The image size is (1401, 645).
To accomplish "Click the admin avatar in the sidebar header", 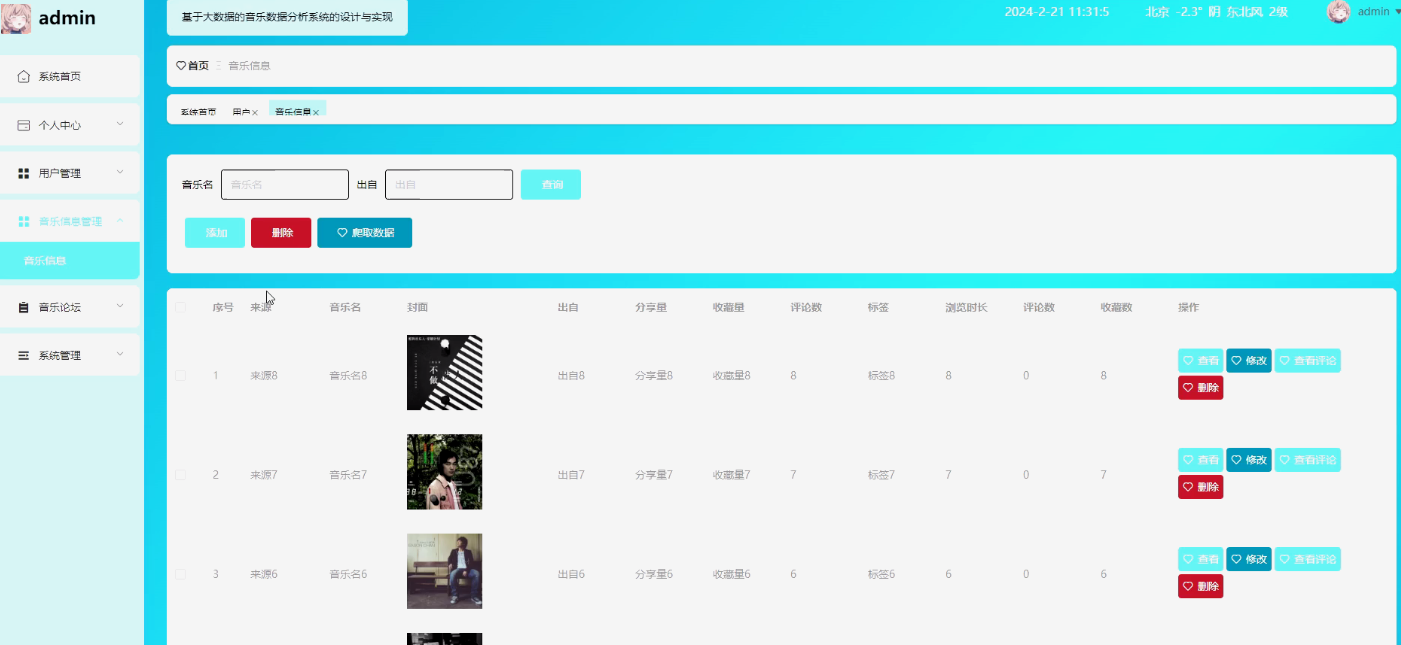I will pos(16,17).
